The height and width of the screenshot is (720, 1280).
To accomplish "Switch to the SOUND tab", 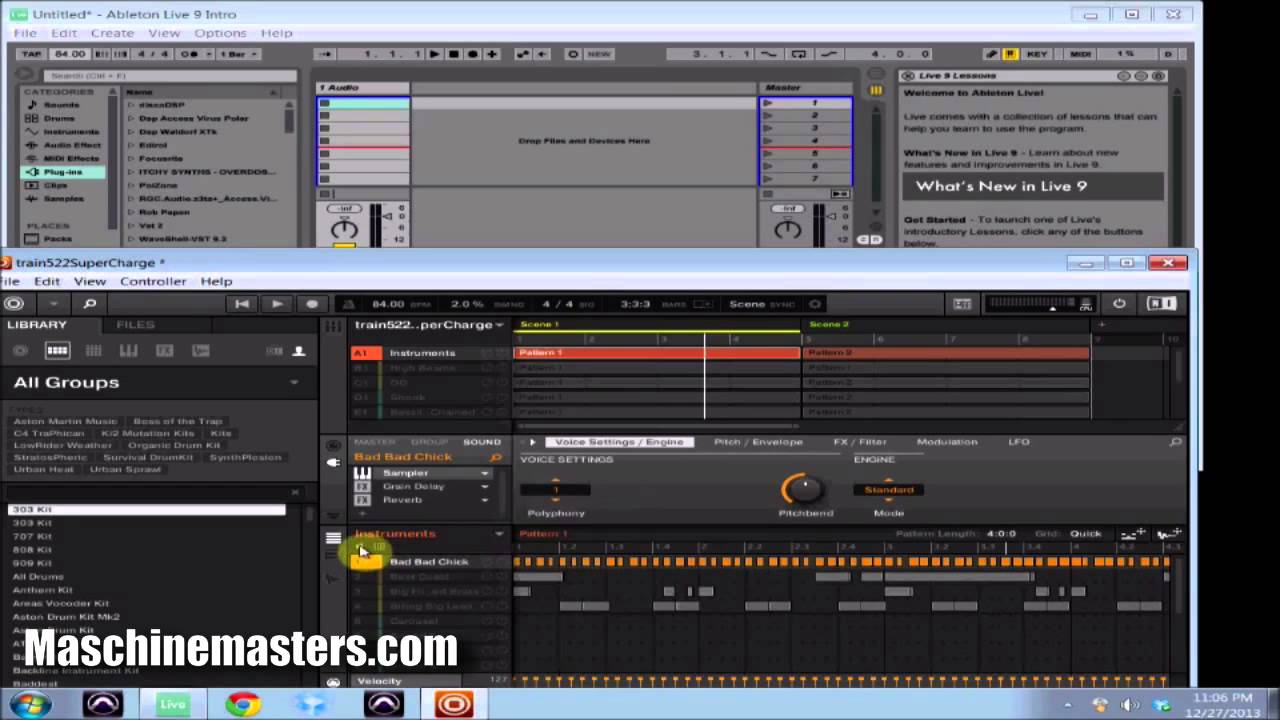I will coord(481,442).
